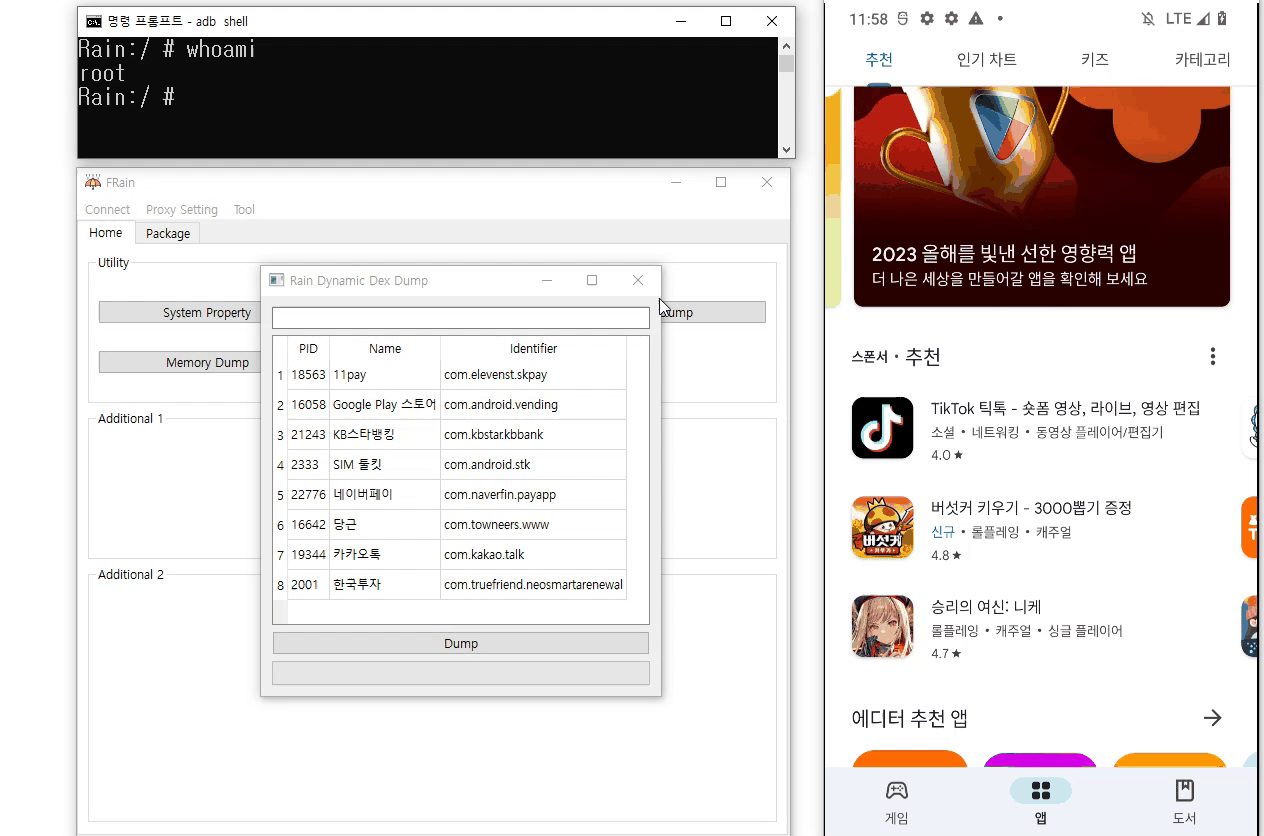
Task: Click the up arrow of the adb shell scrollbar
Action: pos(786,46)
